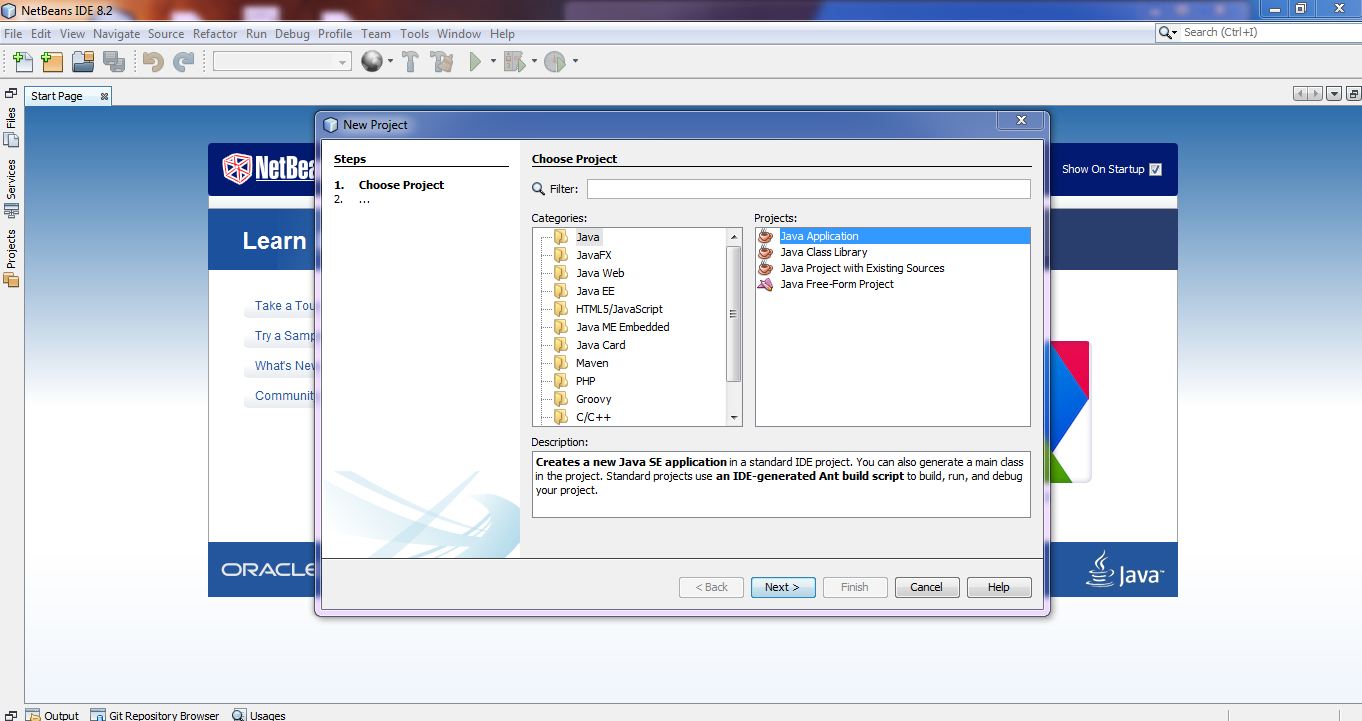Click the Usages window icon
Image resolution: width=1362 pixels, height=721 pixels.
coord(239,715)
